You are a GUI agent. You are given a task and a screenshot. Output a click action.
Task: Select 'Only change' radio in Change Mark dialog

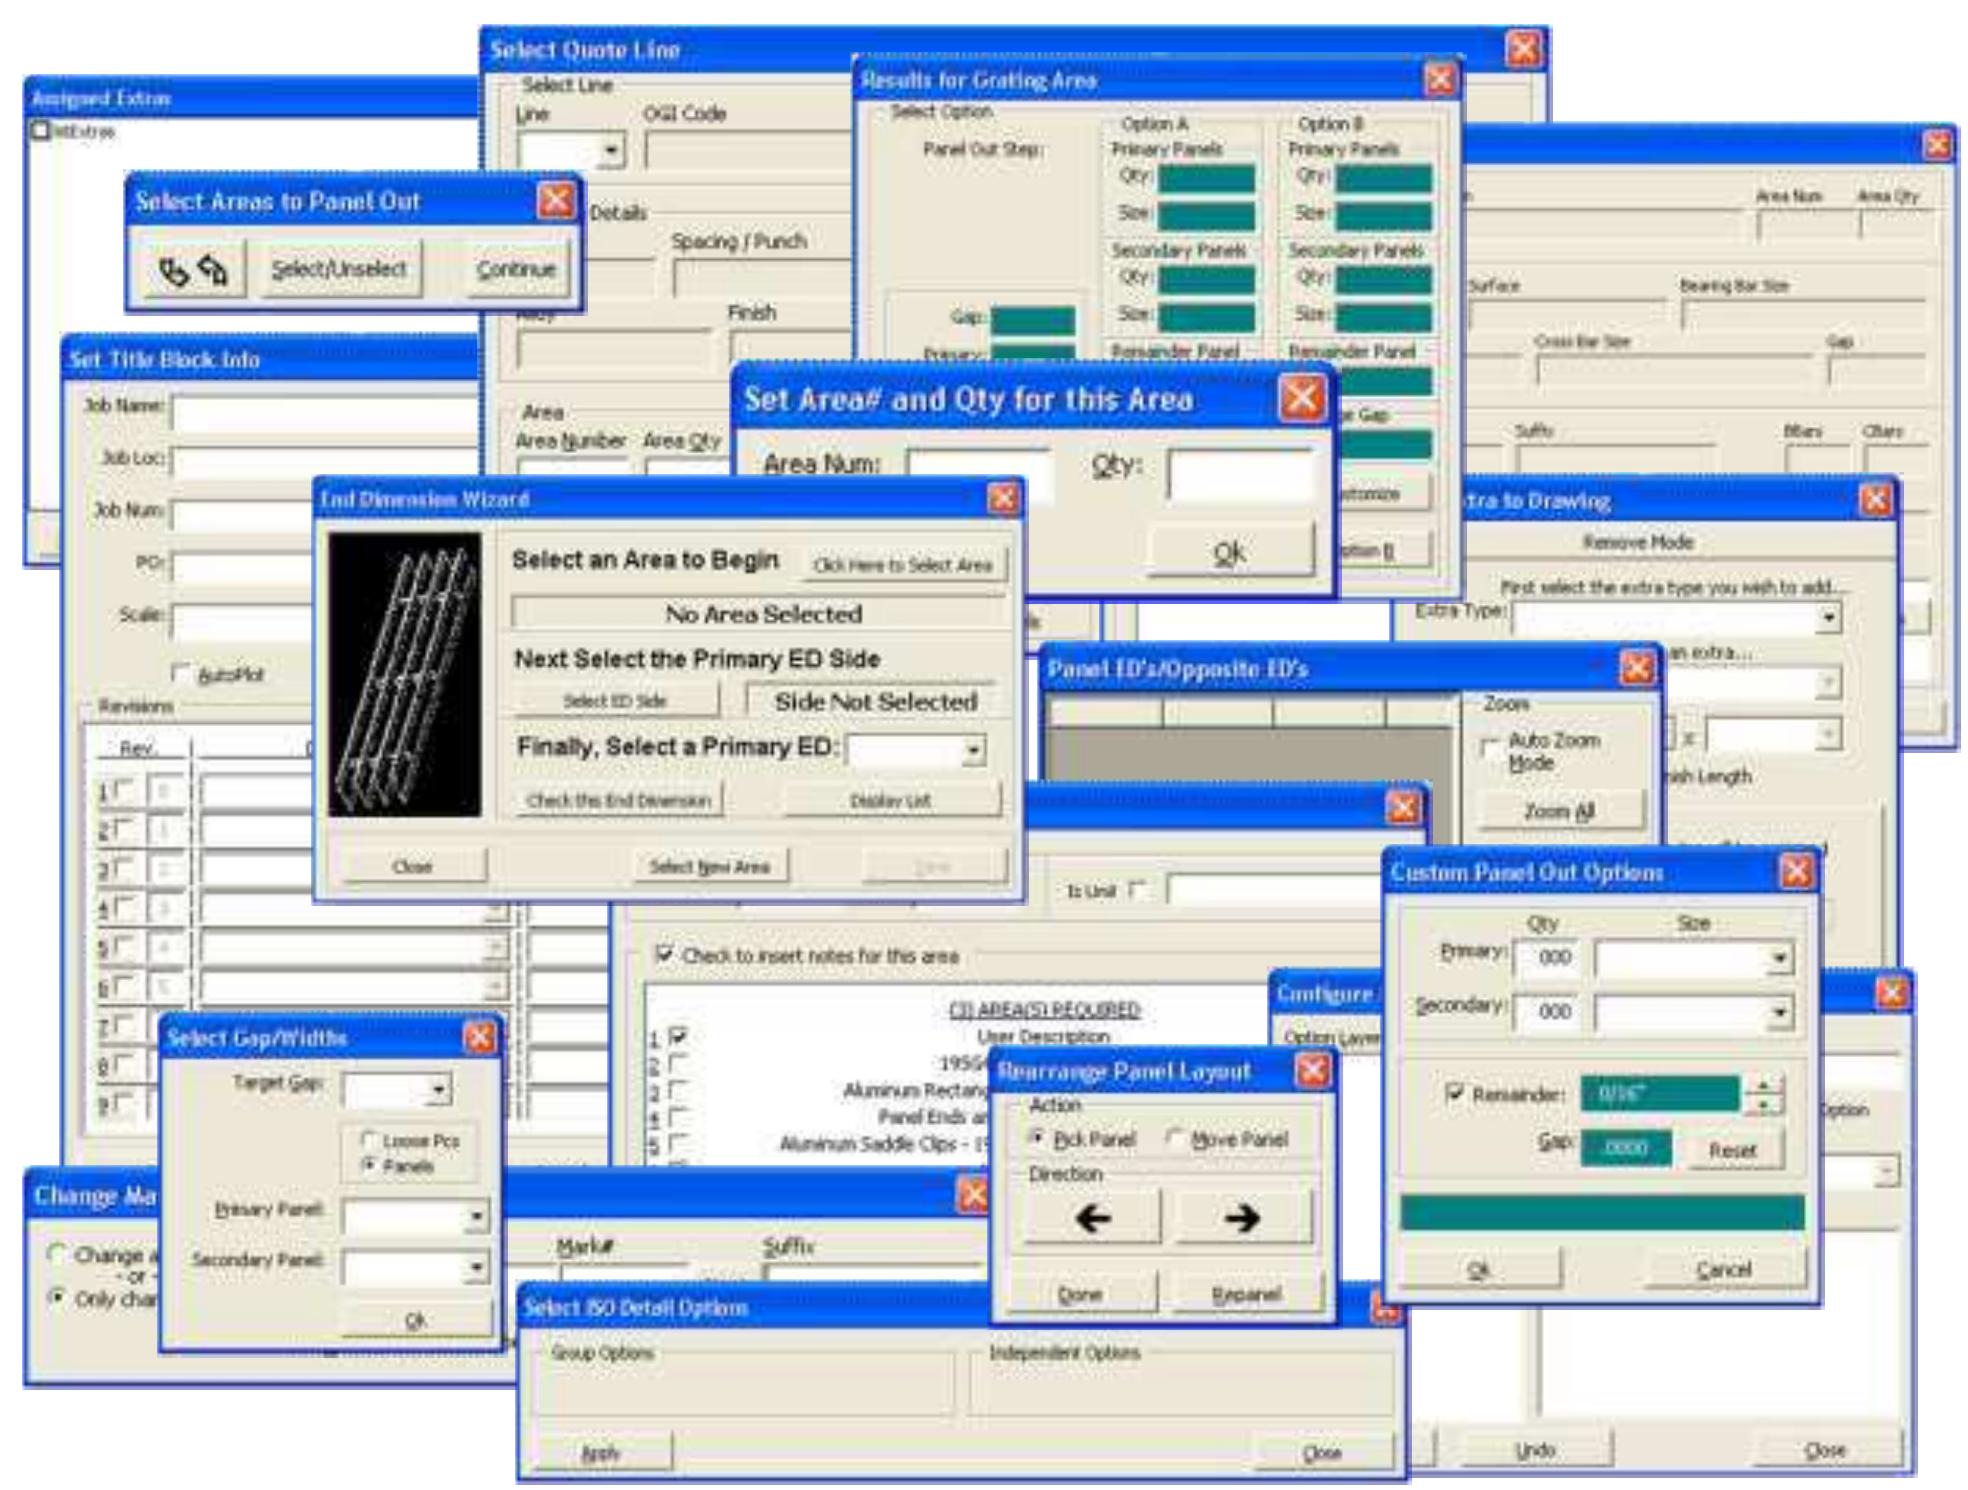click(x=57, y=1298)
